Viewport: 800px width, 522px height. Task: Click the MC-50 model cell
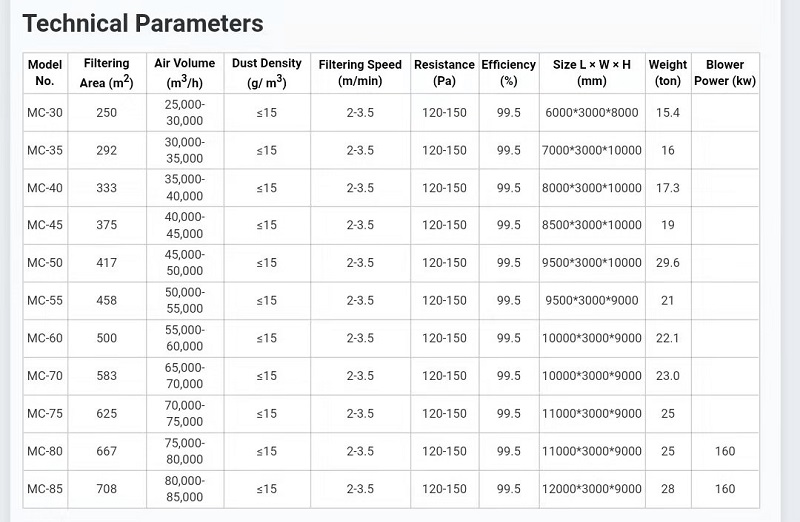pos(45,263)
